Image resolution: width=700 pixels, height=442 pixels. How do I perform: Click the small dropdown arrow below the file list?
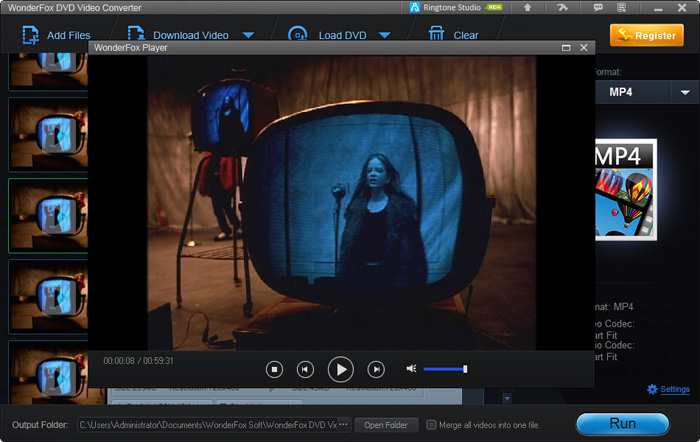click(507, 398)
